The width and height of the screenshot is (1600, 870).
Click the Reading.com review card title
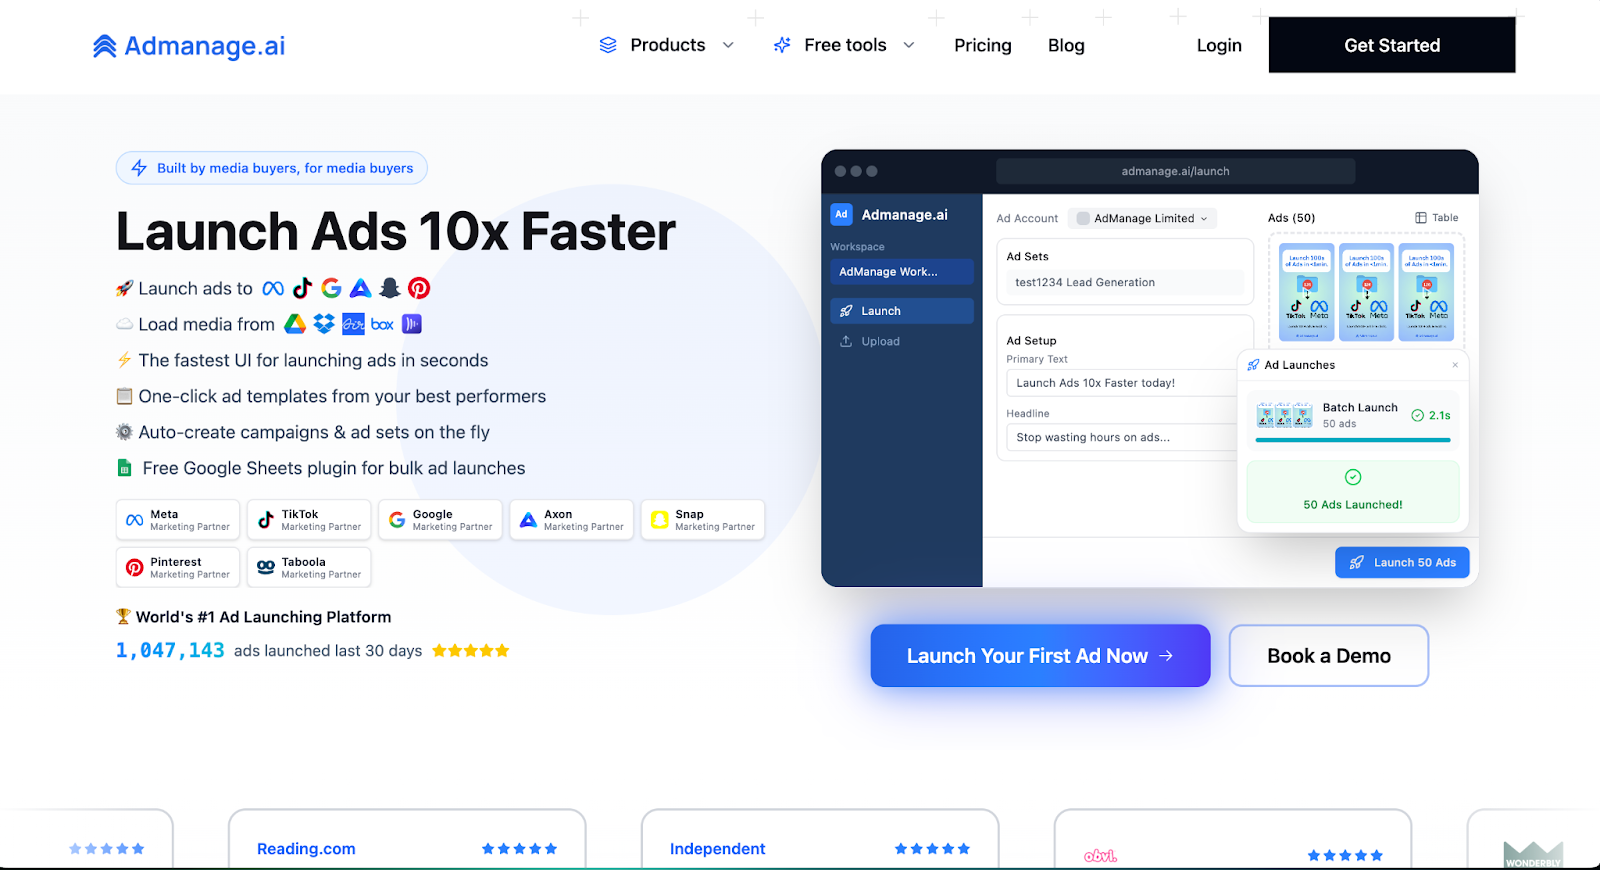click(x=306, y=849)
